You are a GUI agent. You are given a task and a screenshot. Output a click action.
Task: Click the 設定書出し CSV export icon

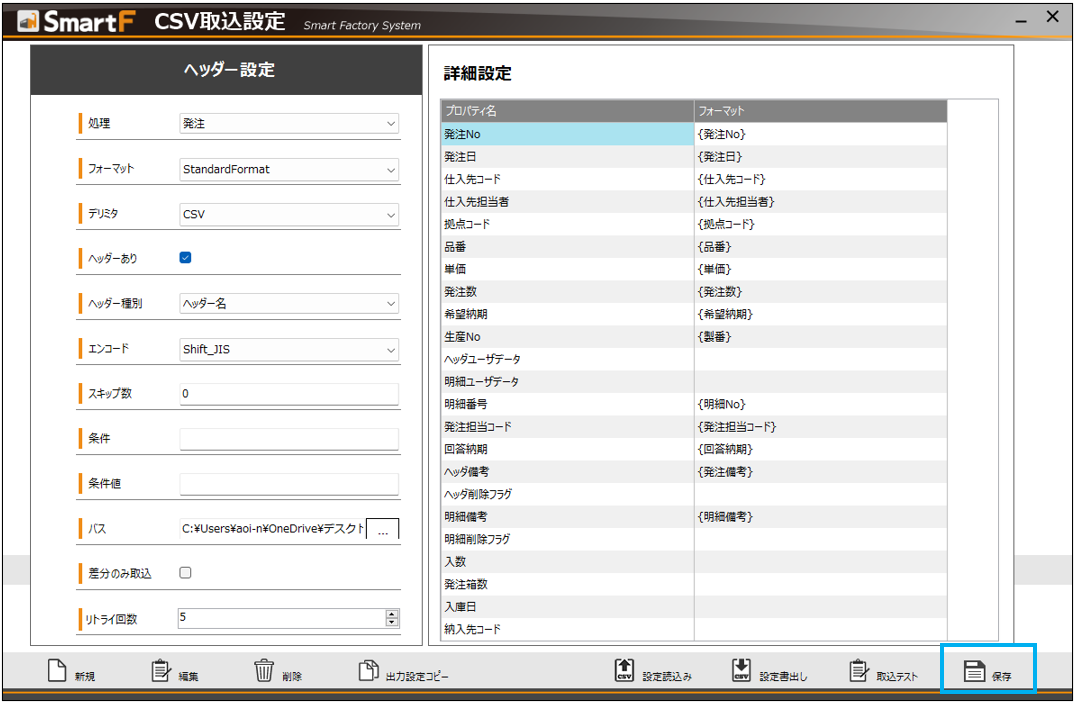(x=741, y=671)
